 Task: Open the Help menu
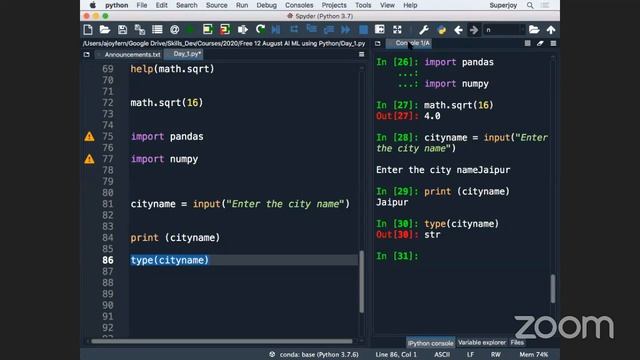point(410,5)
